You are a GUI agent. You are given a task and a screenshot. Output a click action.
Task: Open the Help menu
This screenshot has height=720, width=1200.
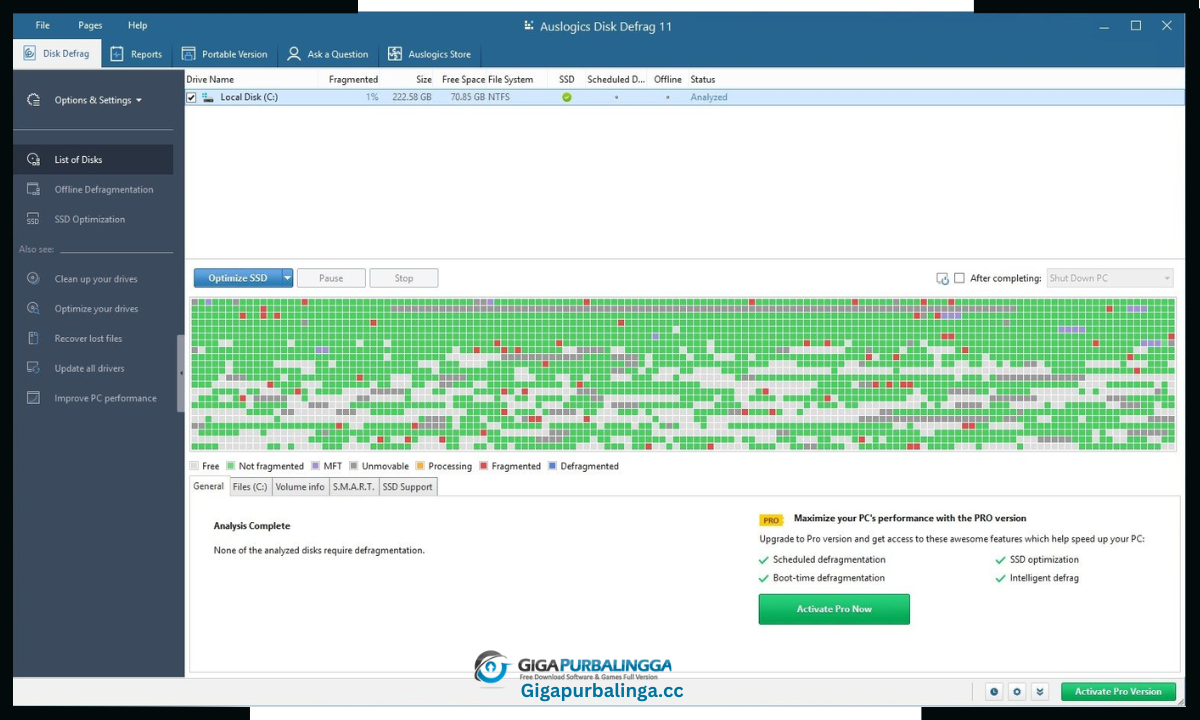pos(138,25)
